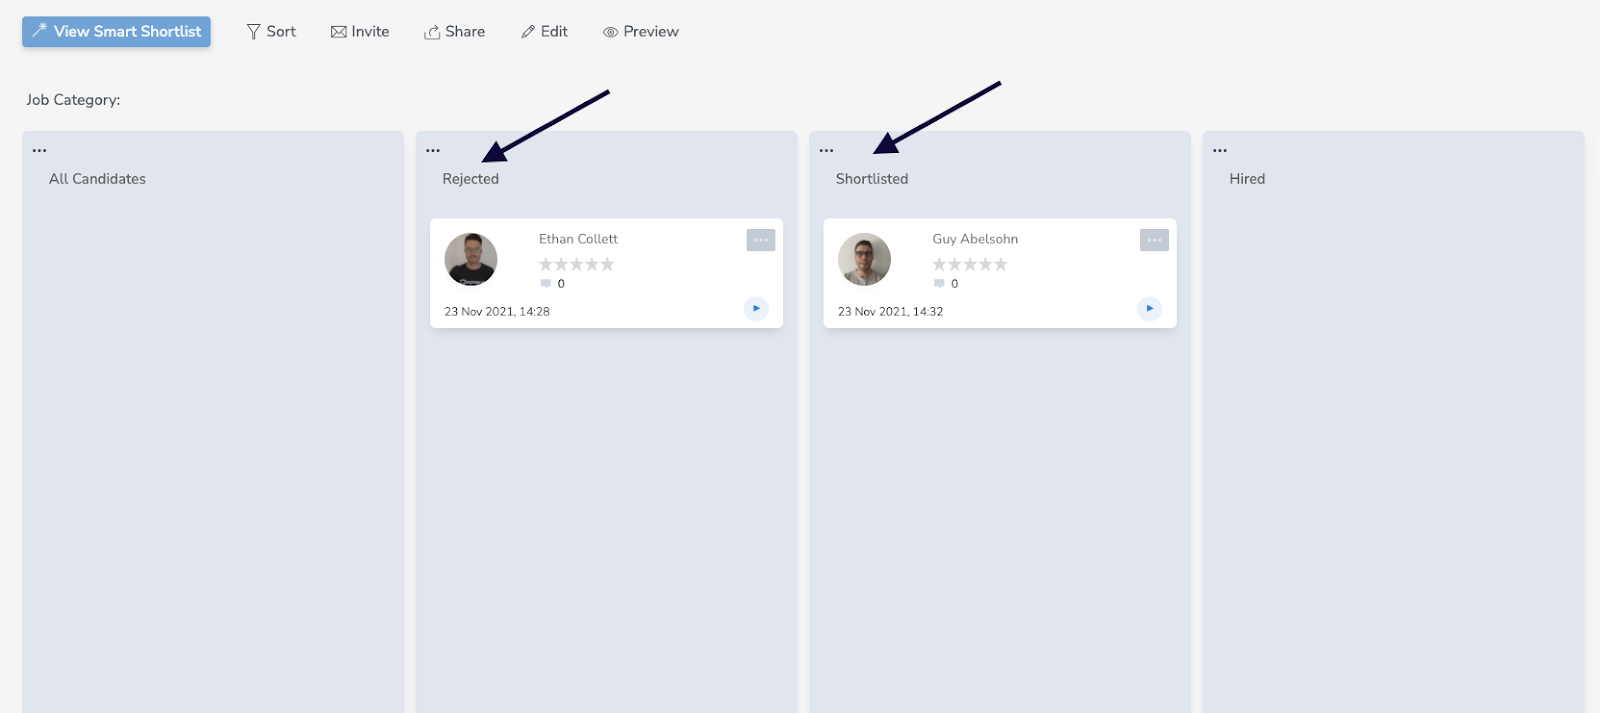
Task: Click the Edit pencil option
Action: (544, 31)
